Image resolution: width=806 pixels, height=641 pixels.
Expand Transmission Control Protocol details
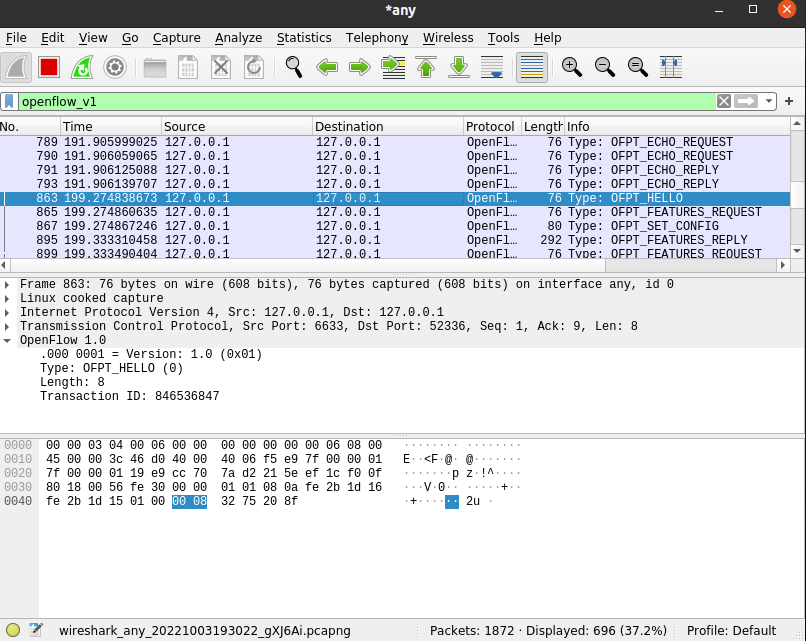[7, 326]
